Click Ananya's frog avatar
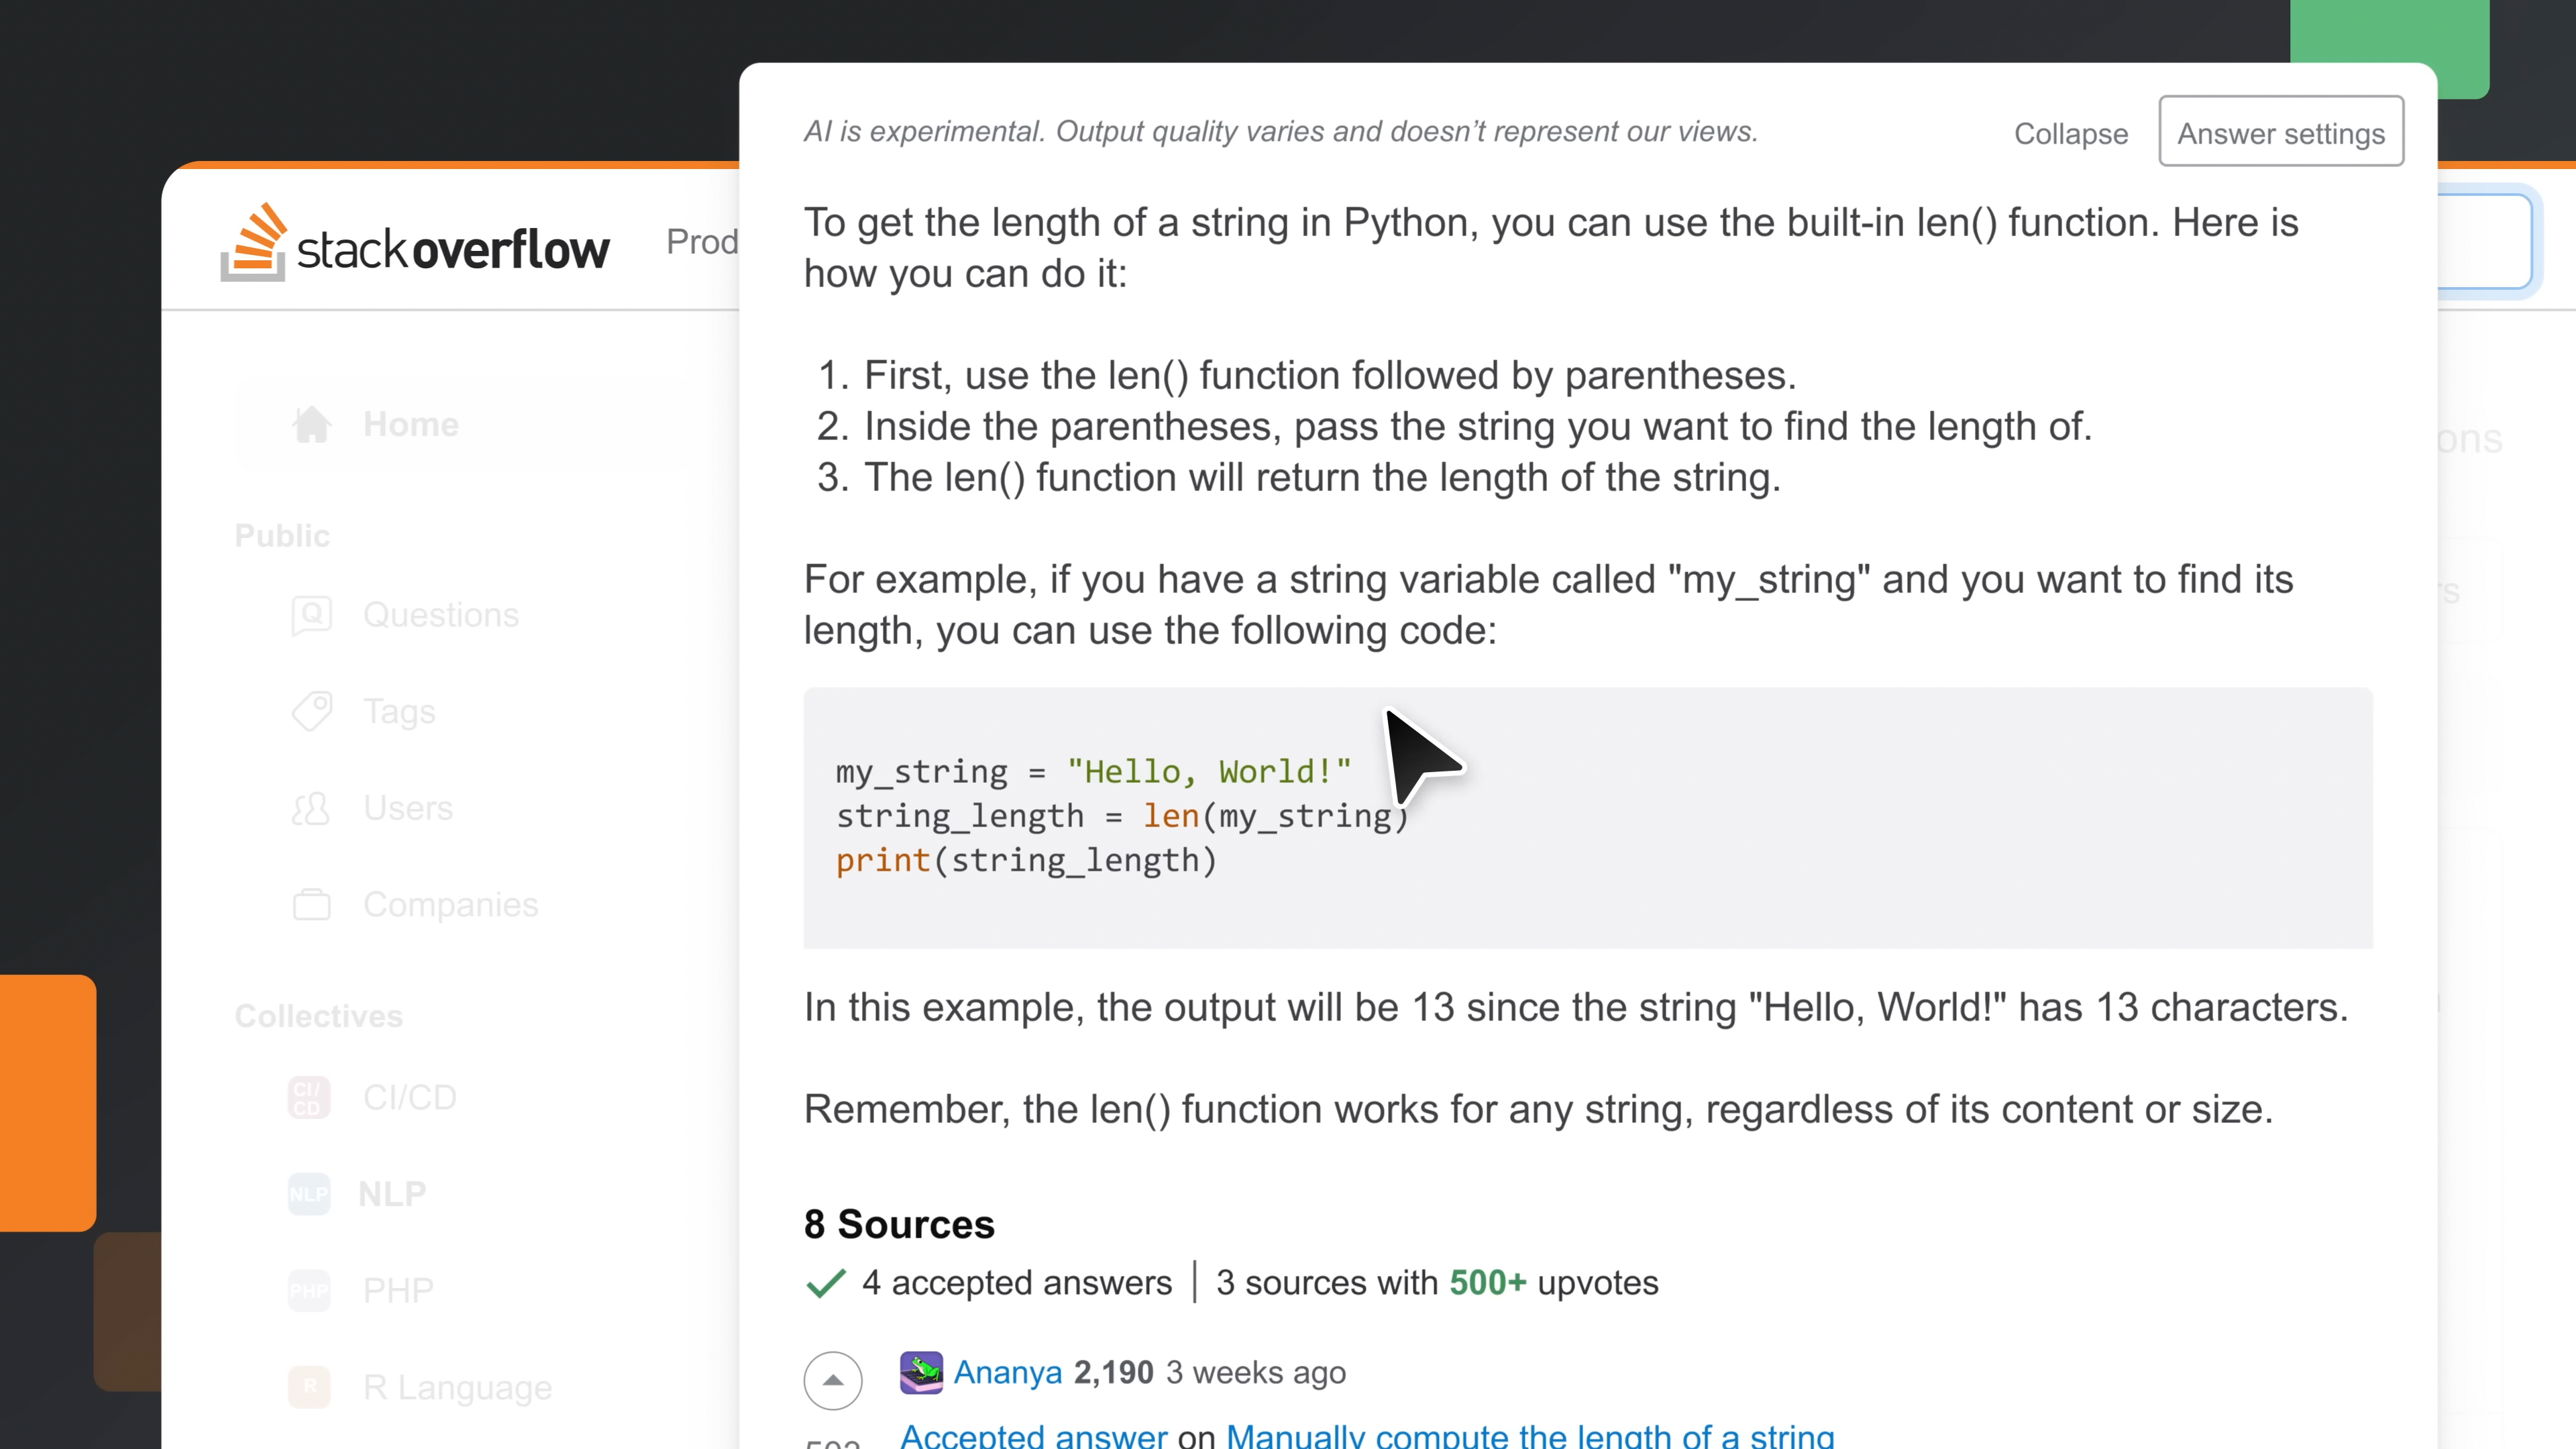 click(921, 1372)
